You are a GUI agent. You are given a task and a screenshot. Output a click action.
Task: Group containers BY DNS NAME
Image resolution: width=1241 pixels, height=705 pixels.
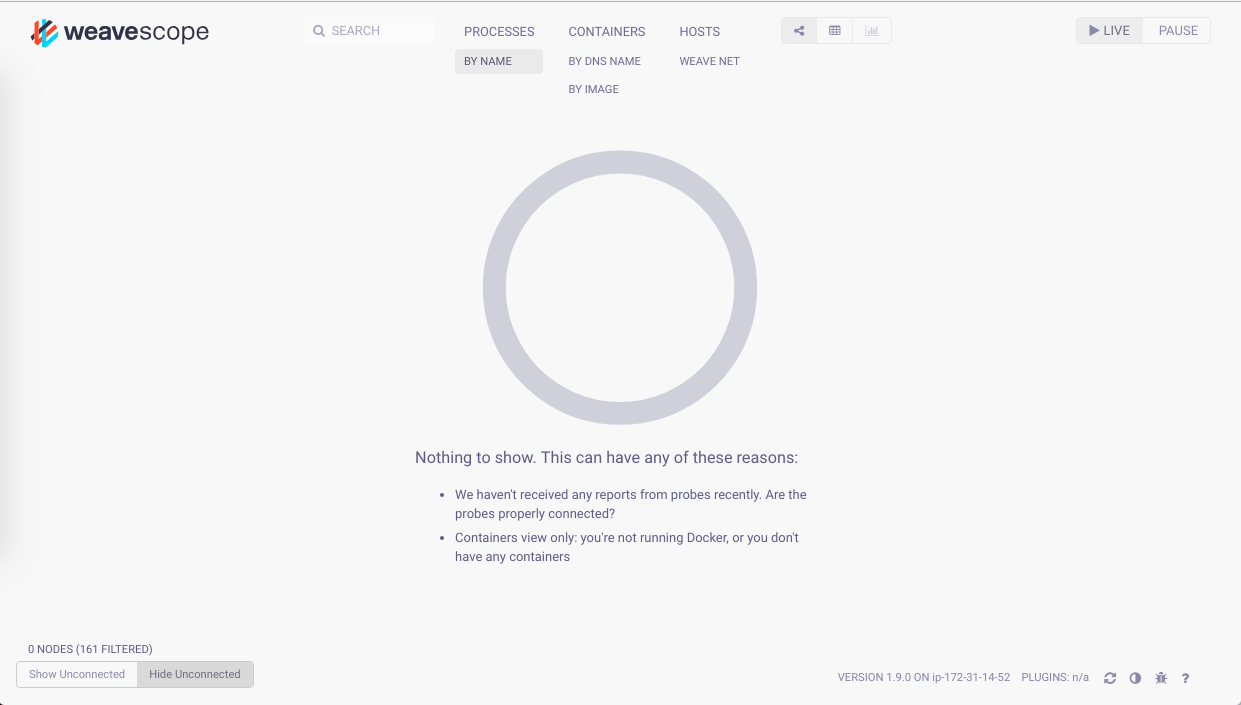tap(604, 61)
